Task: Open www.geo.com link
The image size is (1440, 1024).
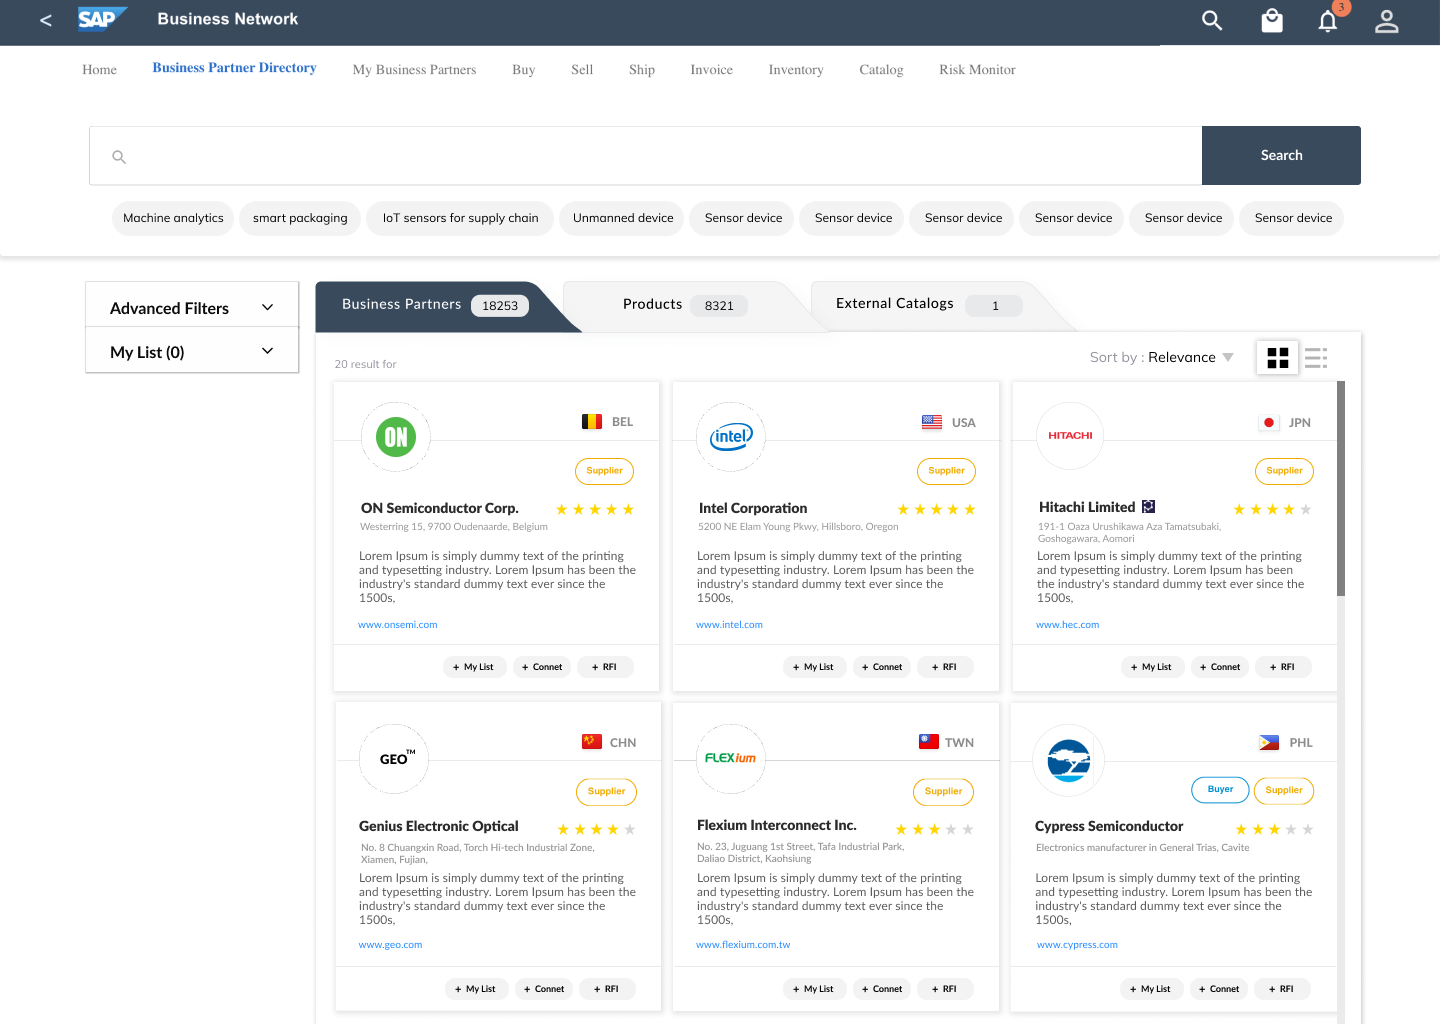Action: [390, 945]
